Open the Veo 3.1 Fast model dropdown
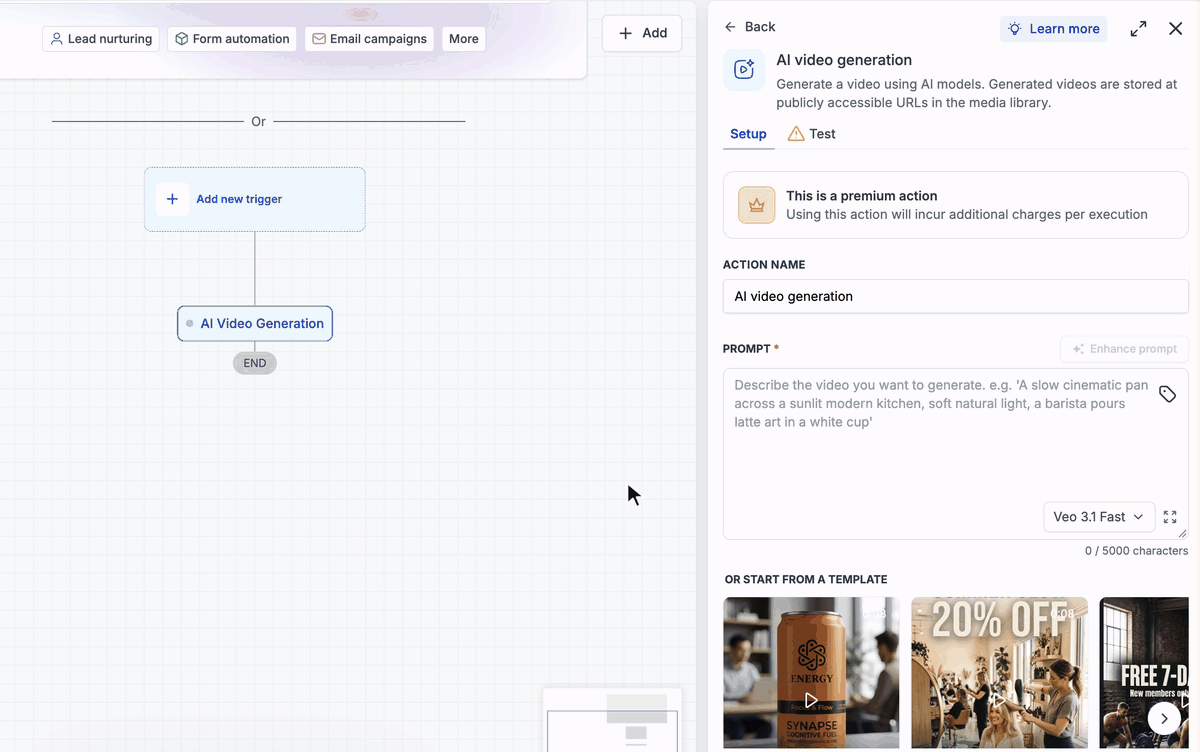This screenshot has width=1200, height=752. (x=1099, y=517)
